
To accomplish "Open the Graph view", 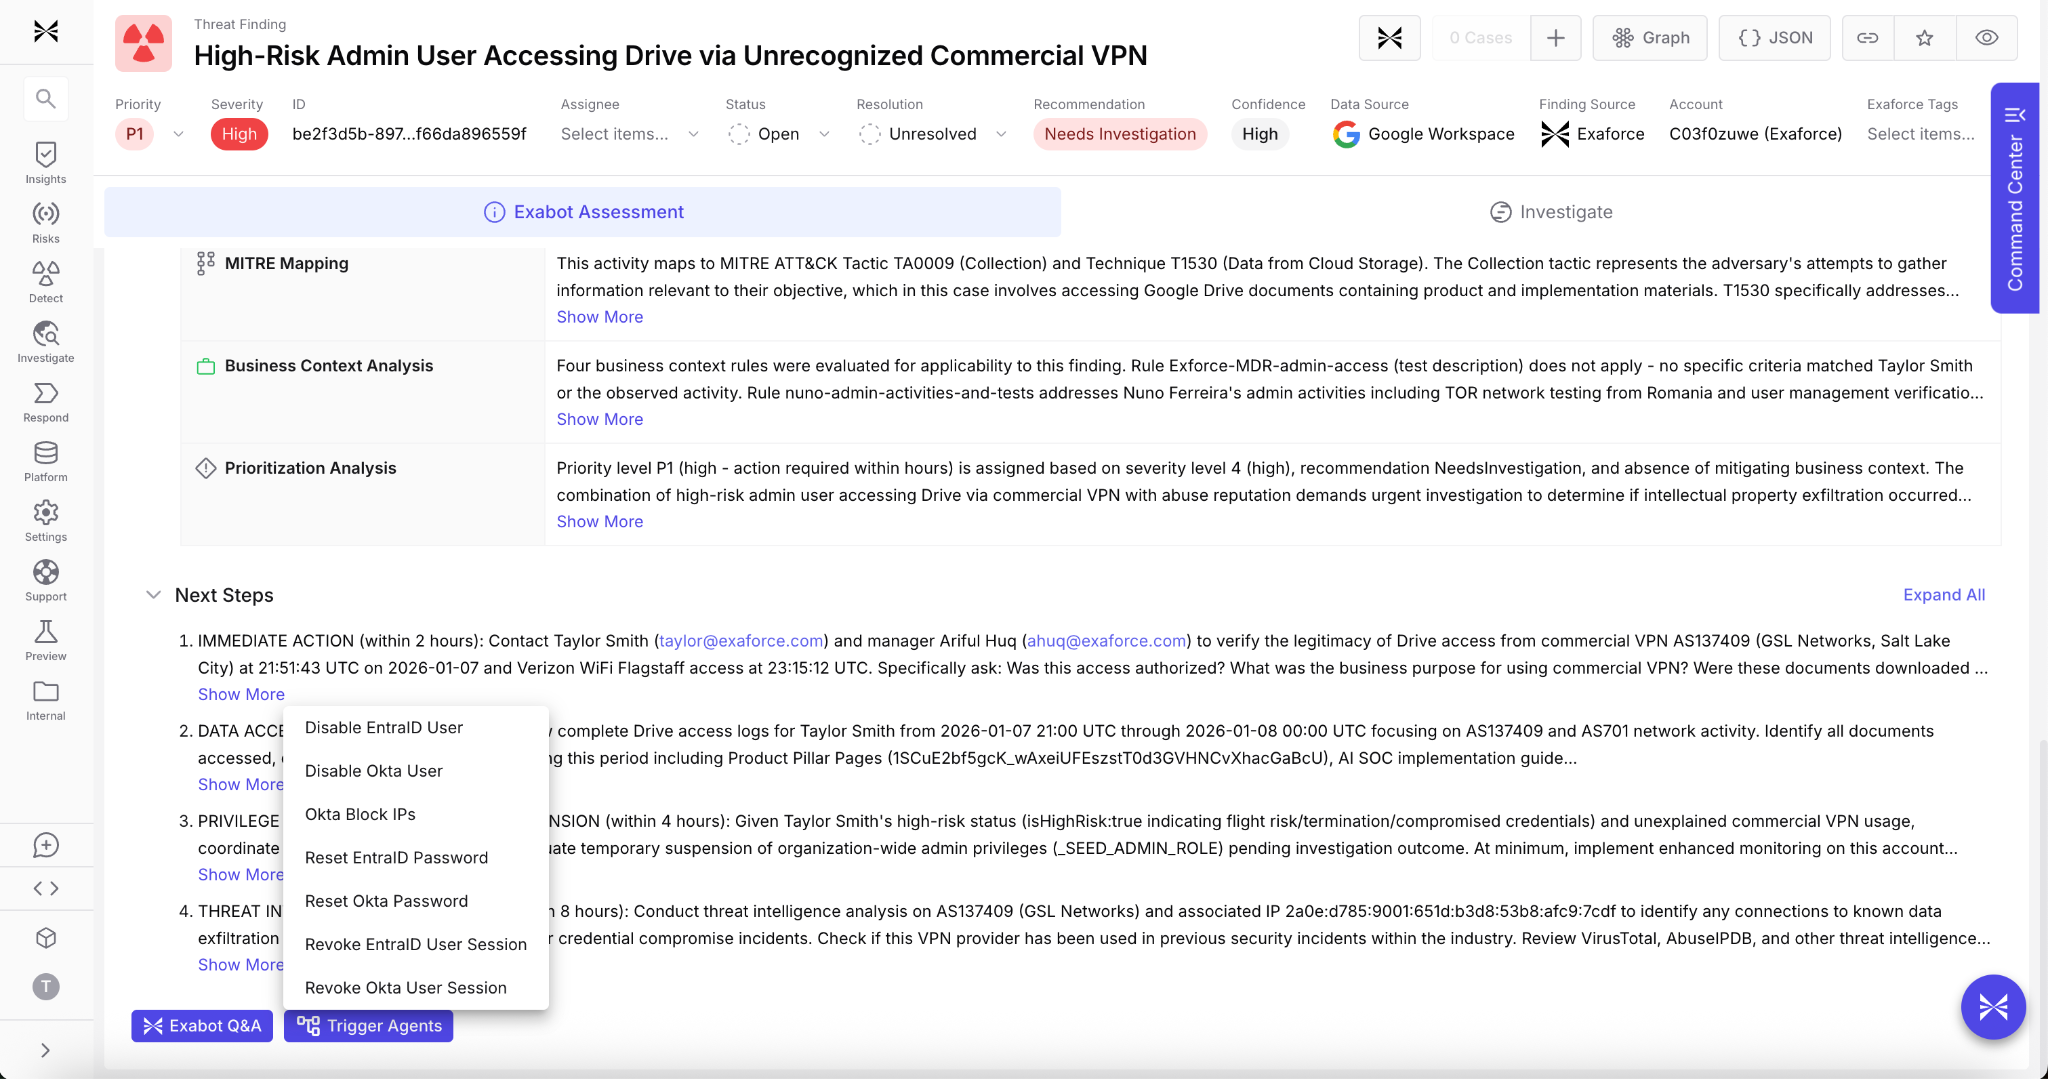I will point(1650,38).
